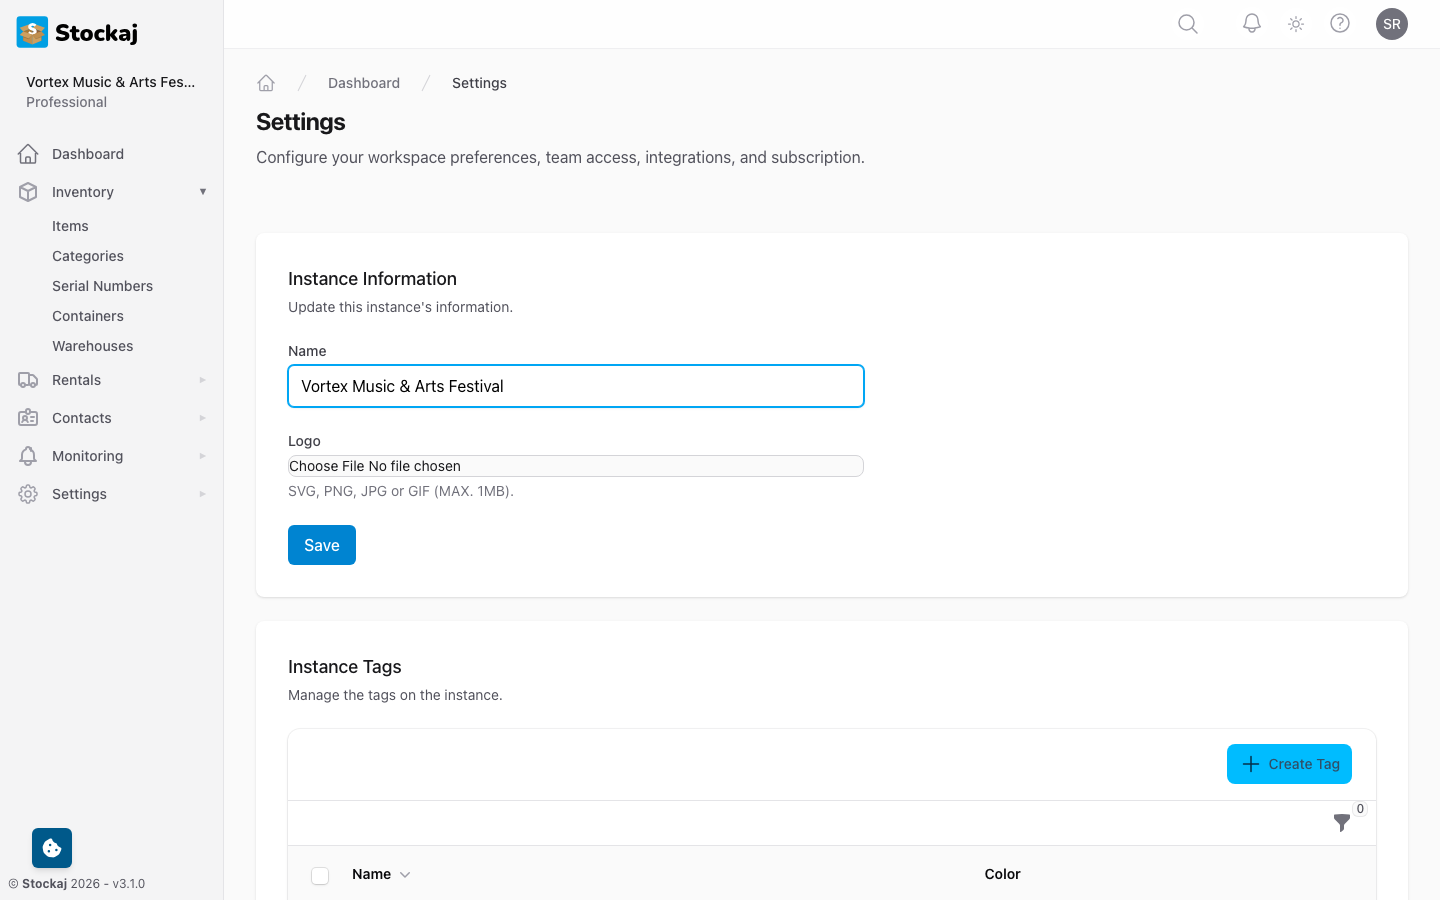1440x900 pixels.
Task: Click the cookie settings icon at bottom left
Action: (51, 847)
